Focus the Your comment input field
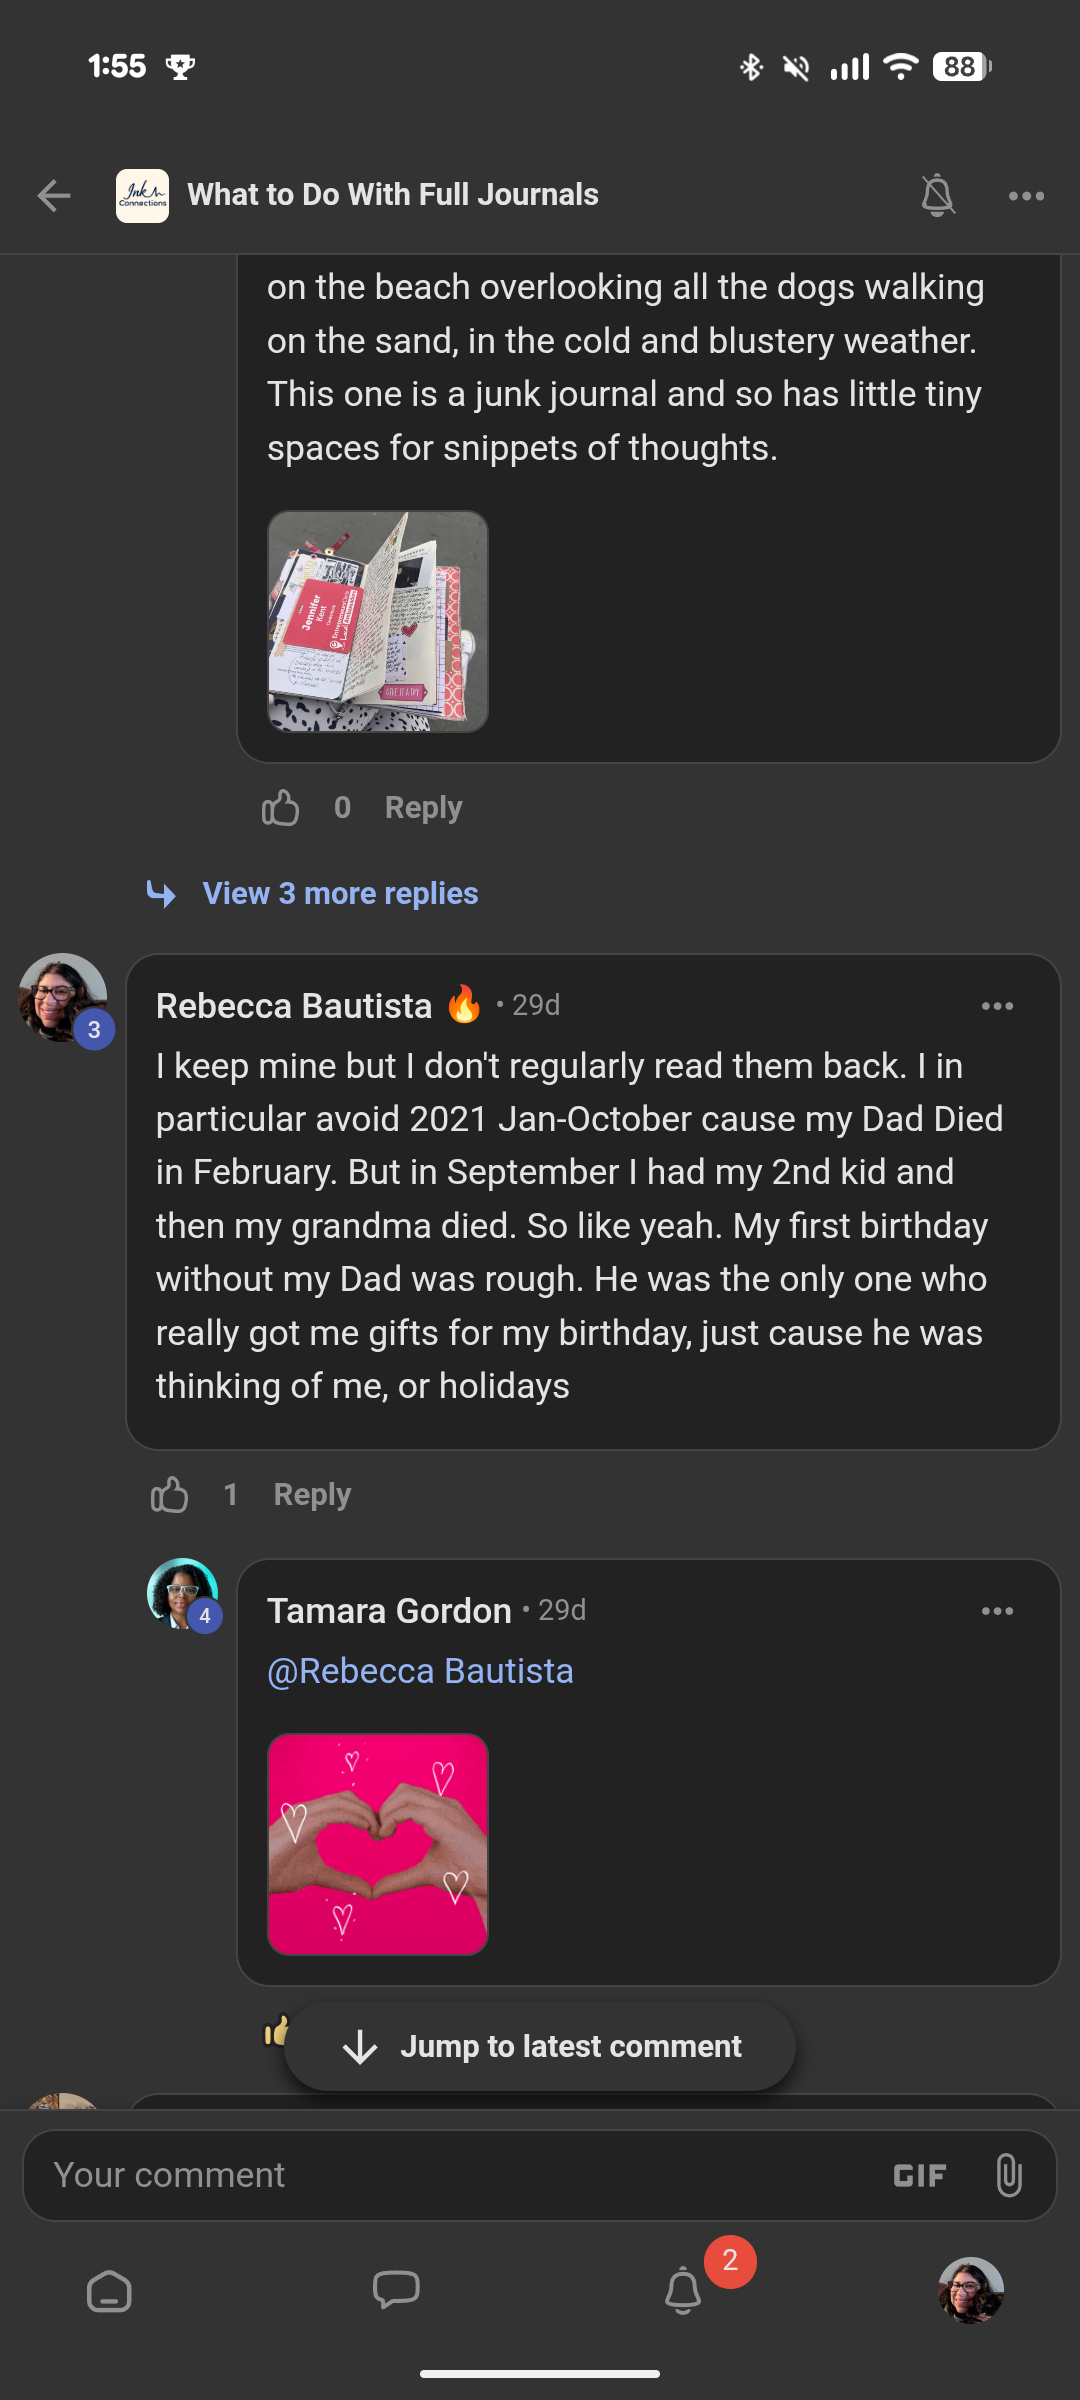This screenshot has height=2400, width=1080. point(450,2175)
